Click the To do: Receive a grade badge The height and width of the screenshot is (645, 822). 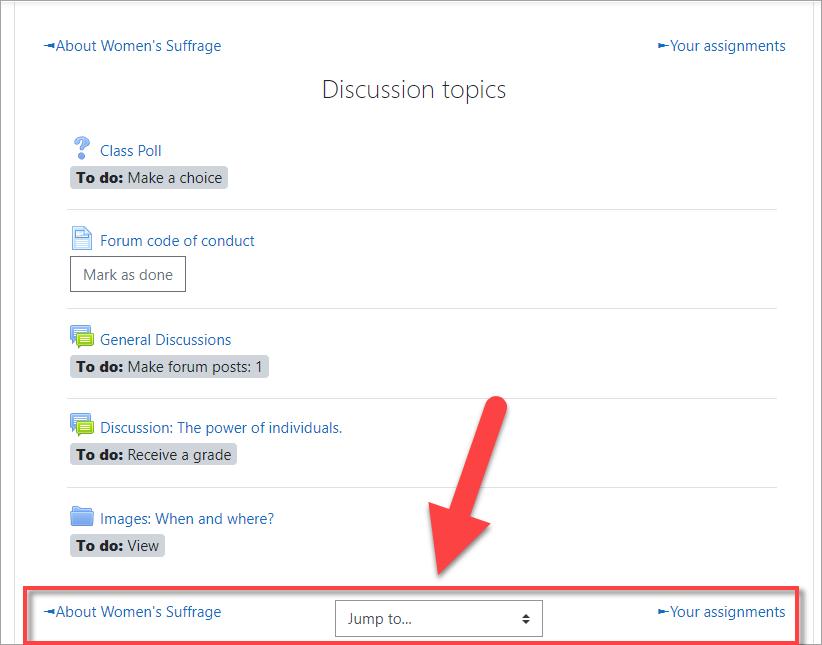[x=154, y=455]
